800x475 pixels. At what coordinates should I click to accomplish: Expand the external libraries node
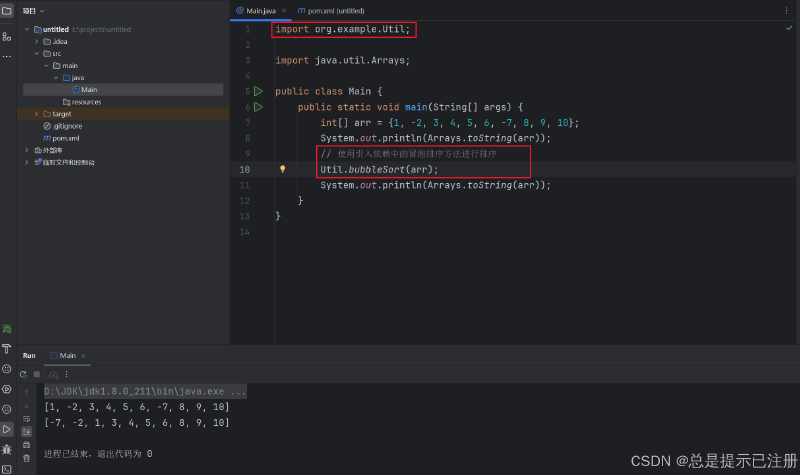27,150
